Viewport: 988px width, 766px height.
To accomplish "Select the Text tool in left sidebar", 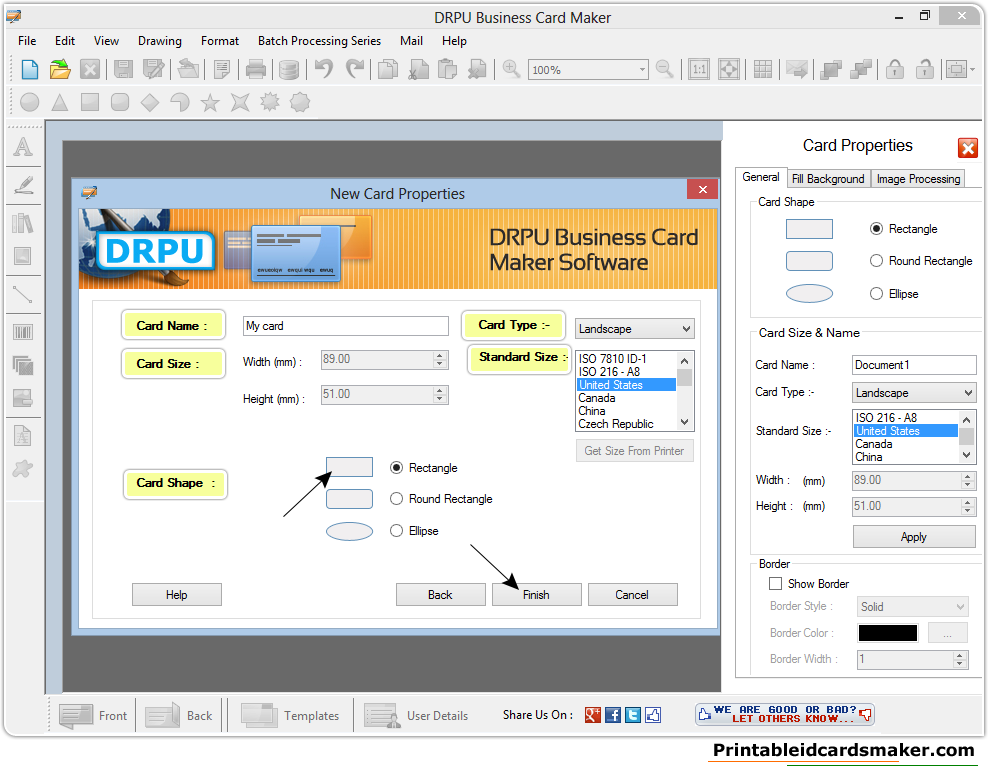I will (x=23, y=147).
